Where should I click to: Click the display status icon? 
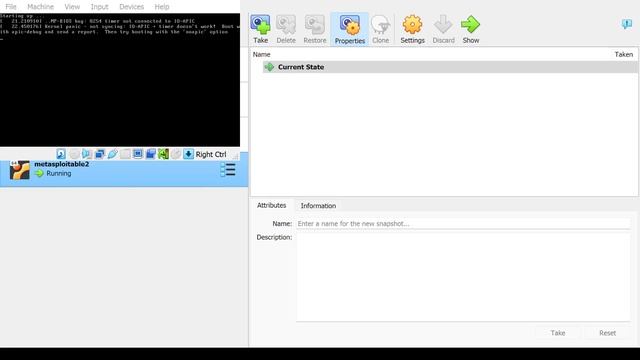138,154
